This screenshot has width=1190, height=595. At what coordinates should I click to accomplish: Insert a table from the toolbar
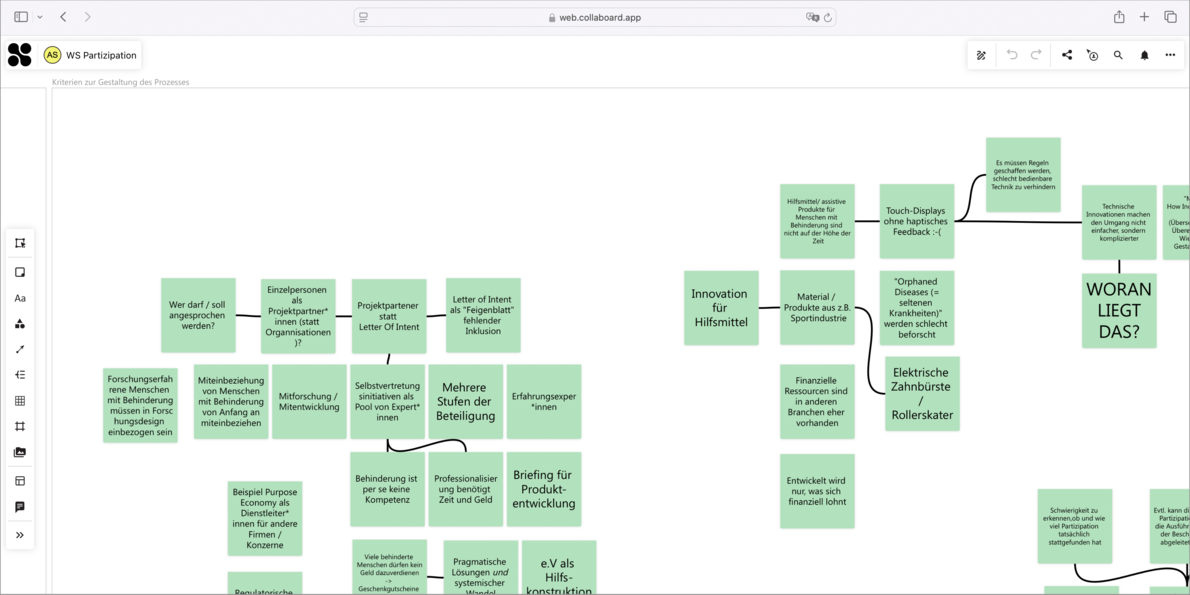20,401
